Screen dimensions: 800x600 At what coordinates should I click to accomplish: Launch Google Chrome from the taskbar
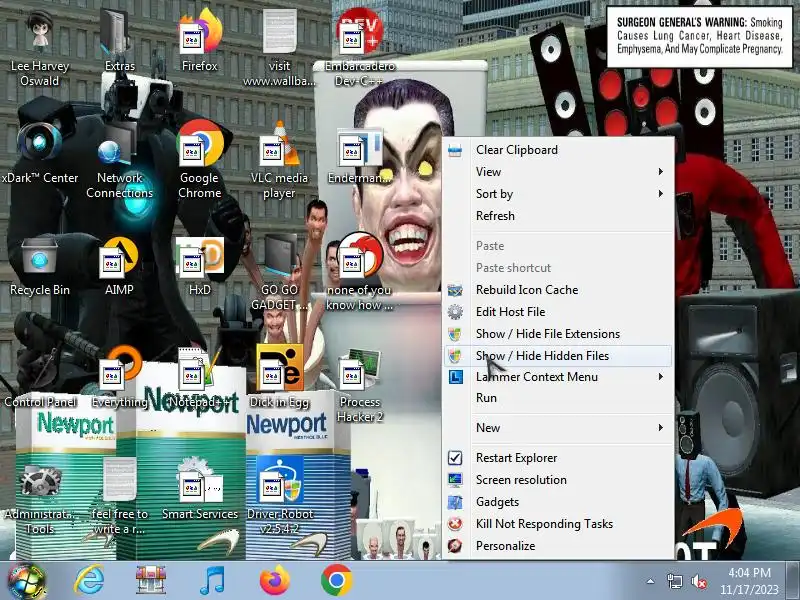click(x=336, y=580)
